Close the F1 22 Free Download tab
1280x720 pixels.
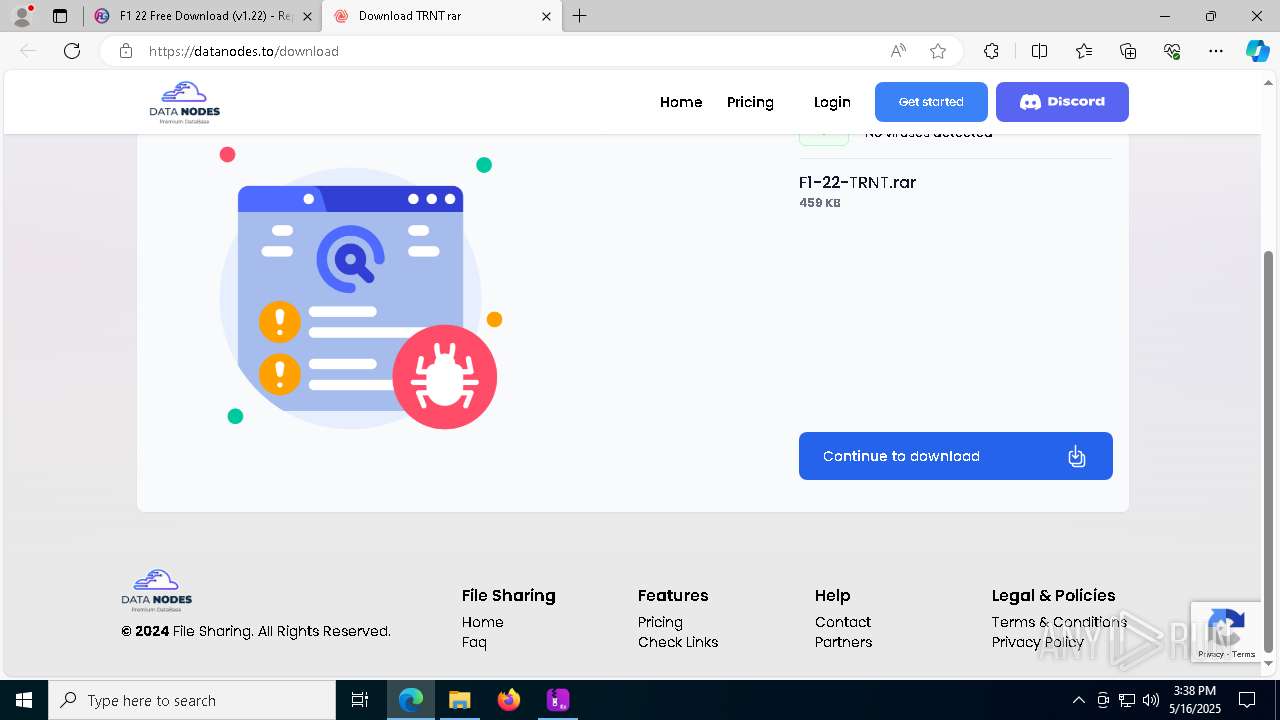click(307, 16)
